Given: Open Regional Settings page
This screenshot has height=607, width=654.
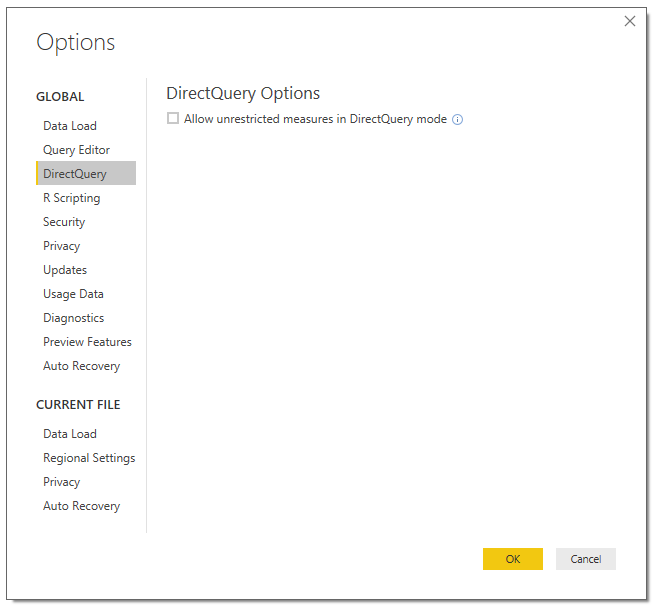Looking at the screenshot, I should tap(89, 458).
